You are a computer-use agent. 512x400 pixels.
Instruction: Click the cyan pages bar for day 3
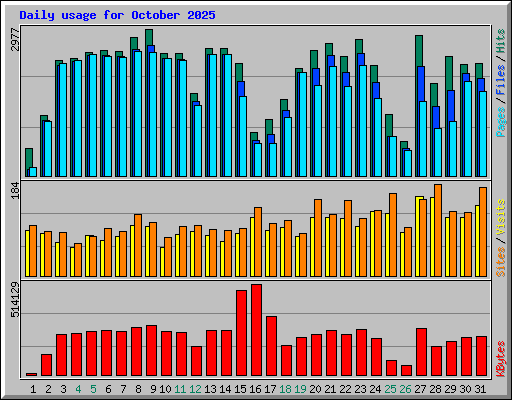[63, 120]
